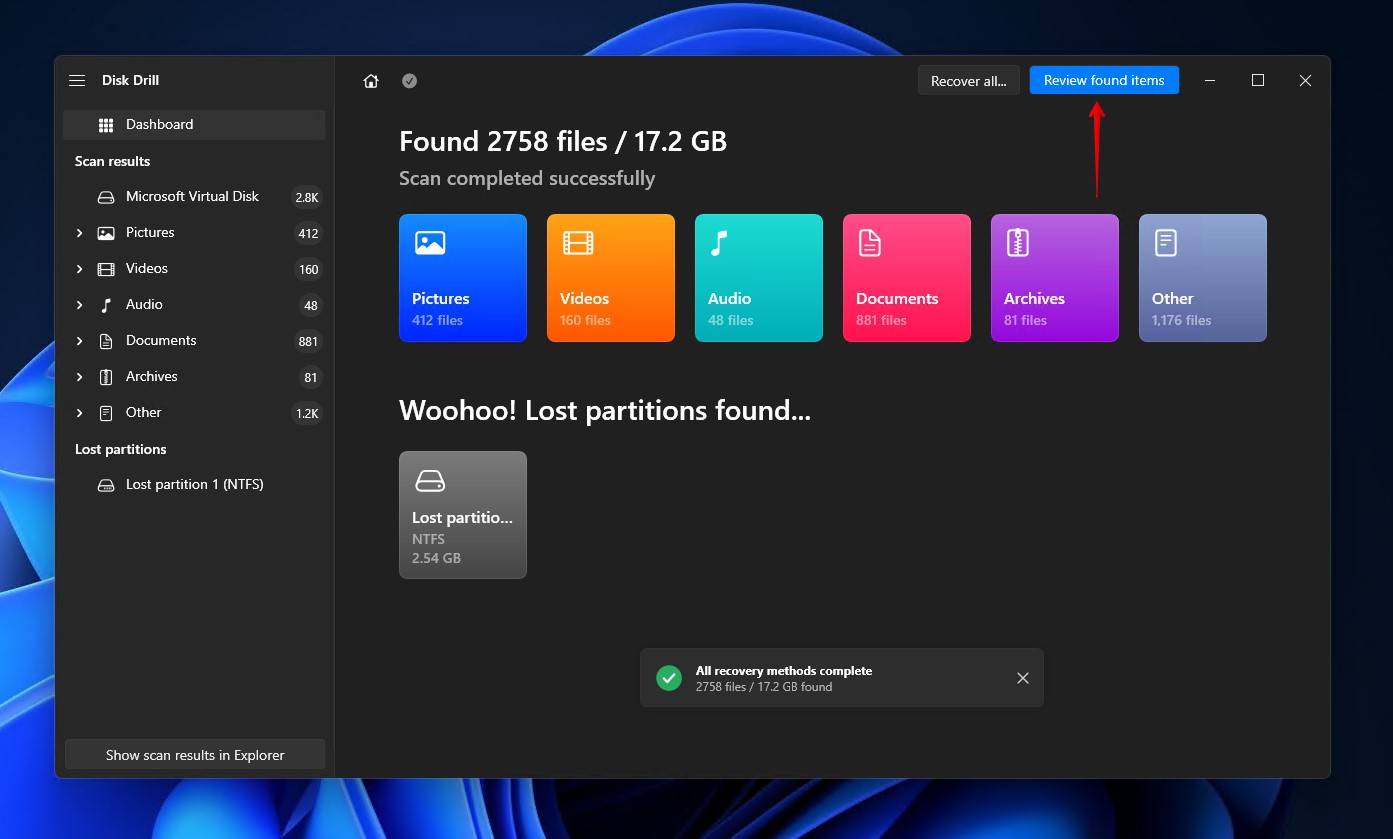Go to home via house icon

click(x=371, y=81)
